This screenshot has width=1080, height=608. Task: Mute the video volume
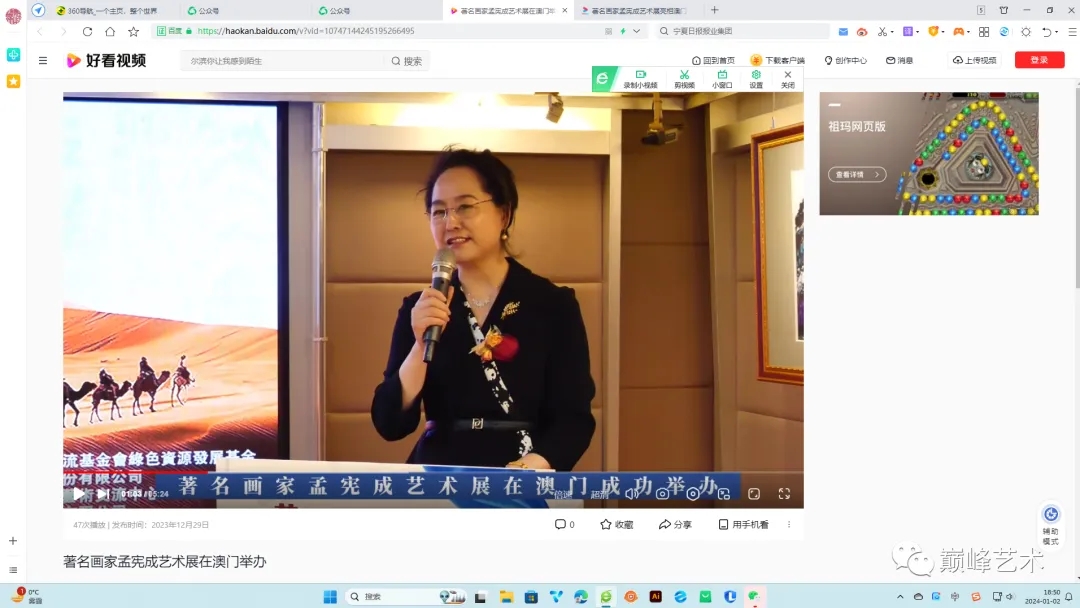point(631,493)
